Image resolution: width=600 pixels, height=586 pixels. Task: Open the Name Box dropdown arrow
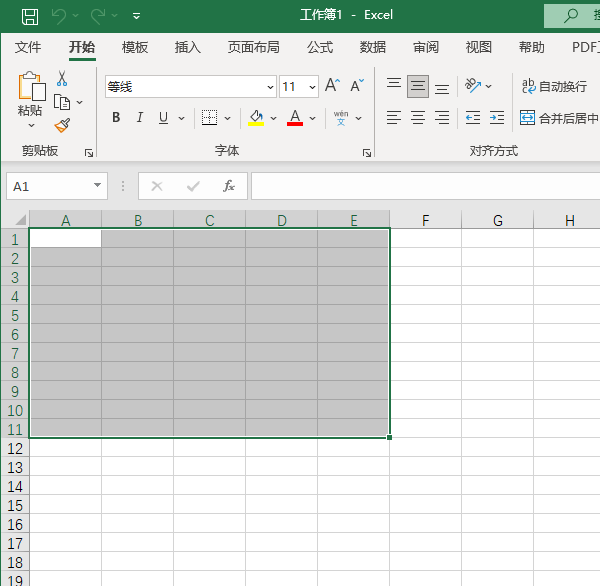tap(97, 186)
